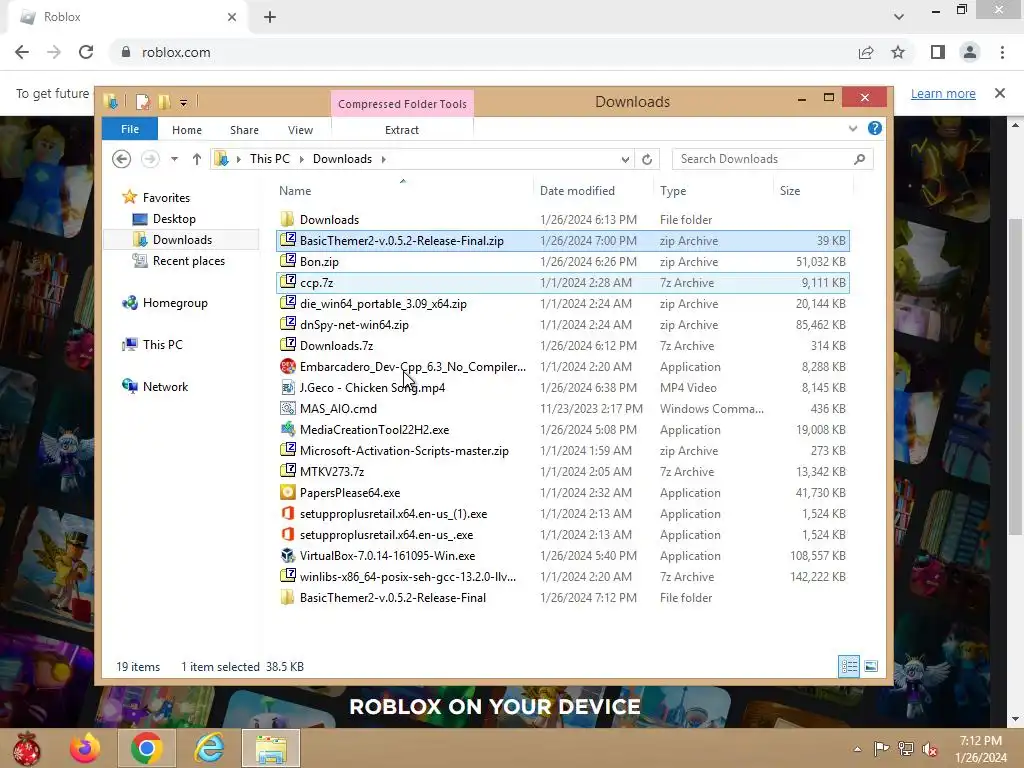1024x768 pixels.
Task: Select Homegroup in the navigation pane
Action: point(175,302)
